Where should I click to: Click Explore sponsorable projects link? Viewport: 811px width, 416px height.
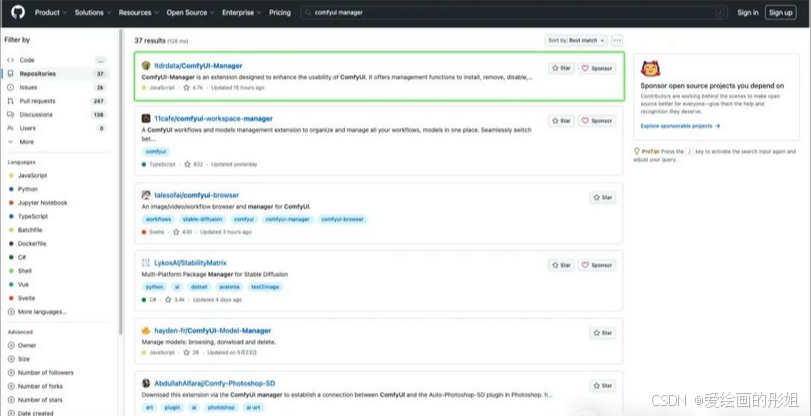pos(680,126)
